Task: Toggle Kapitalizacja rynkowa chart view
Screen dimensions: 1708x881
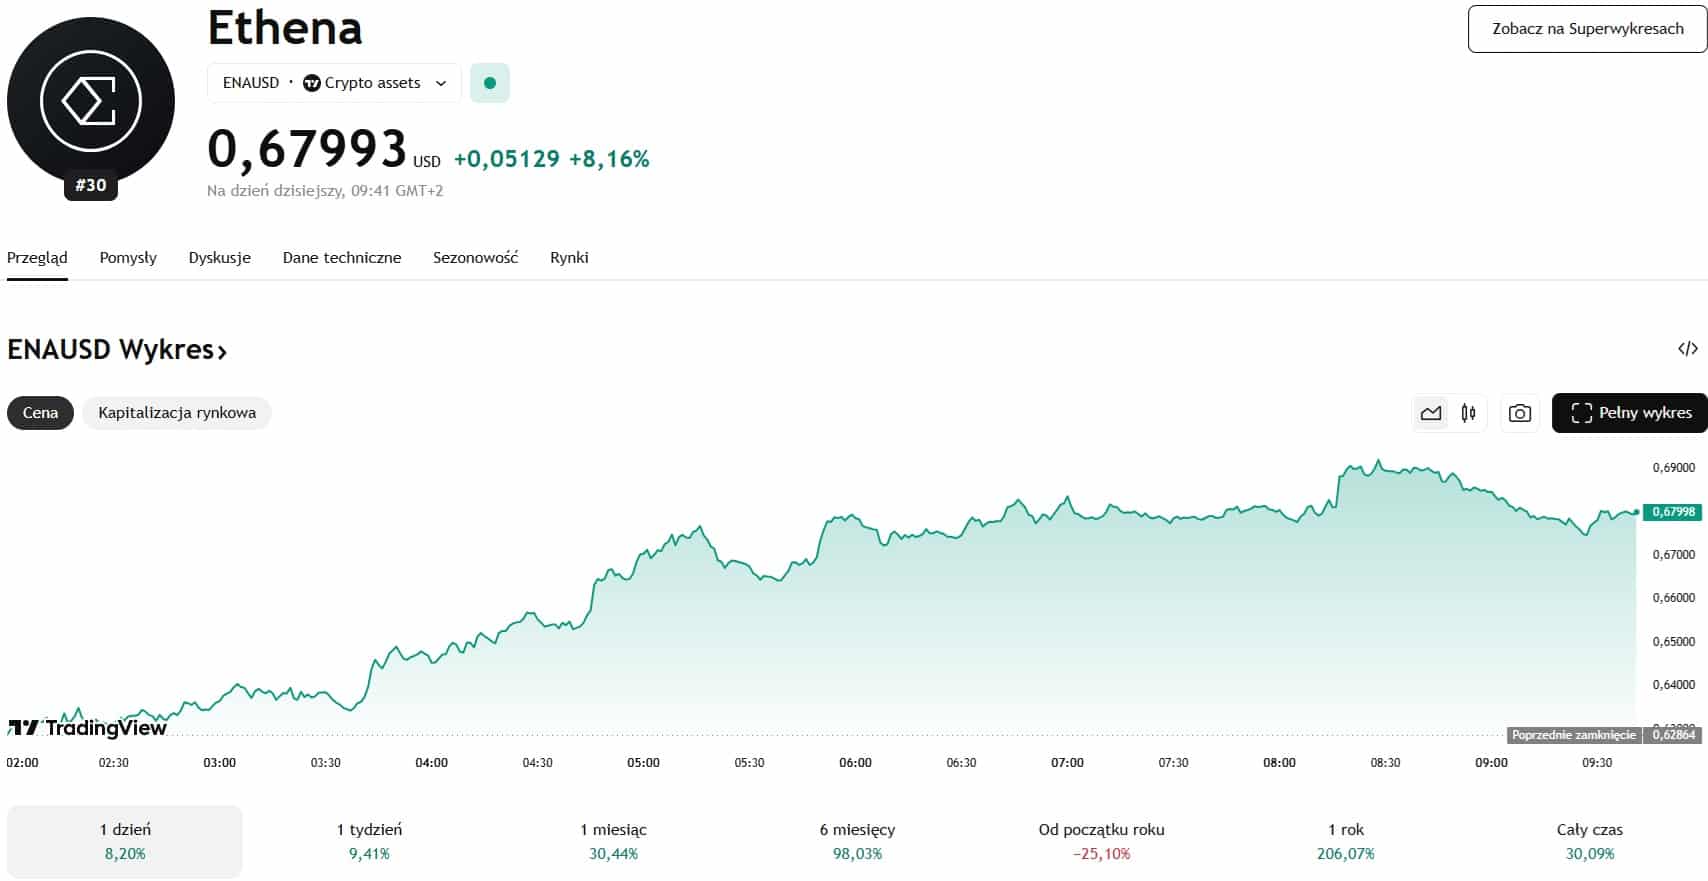Action: [x=177, y=413]
